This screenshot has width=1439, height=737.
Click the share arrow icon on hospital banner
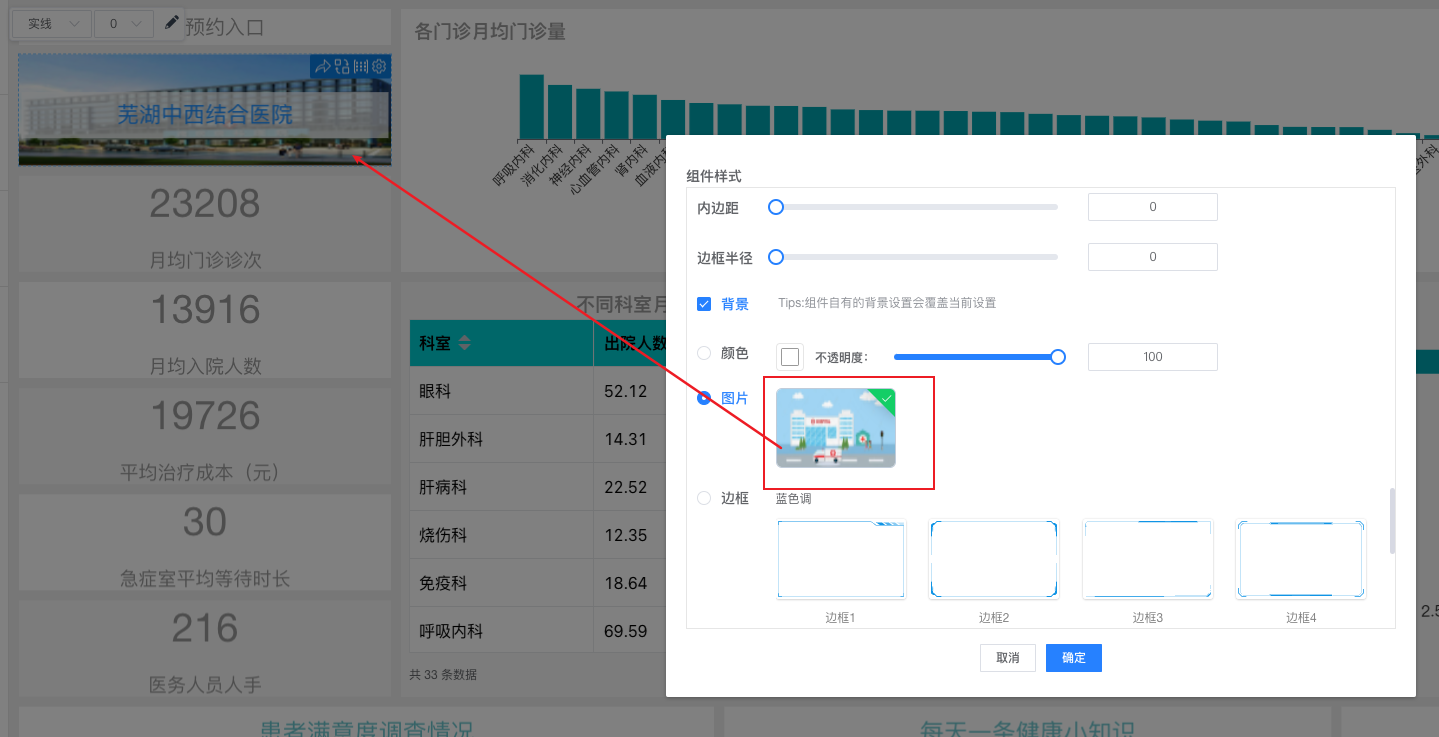(322, 66)
